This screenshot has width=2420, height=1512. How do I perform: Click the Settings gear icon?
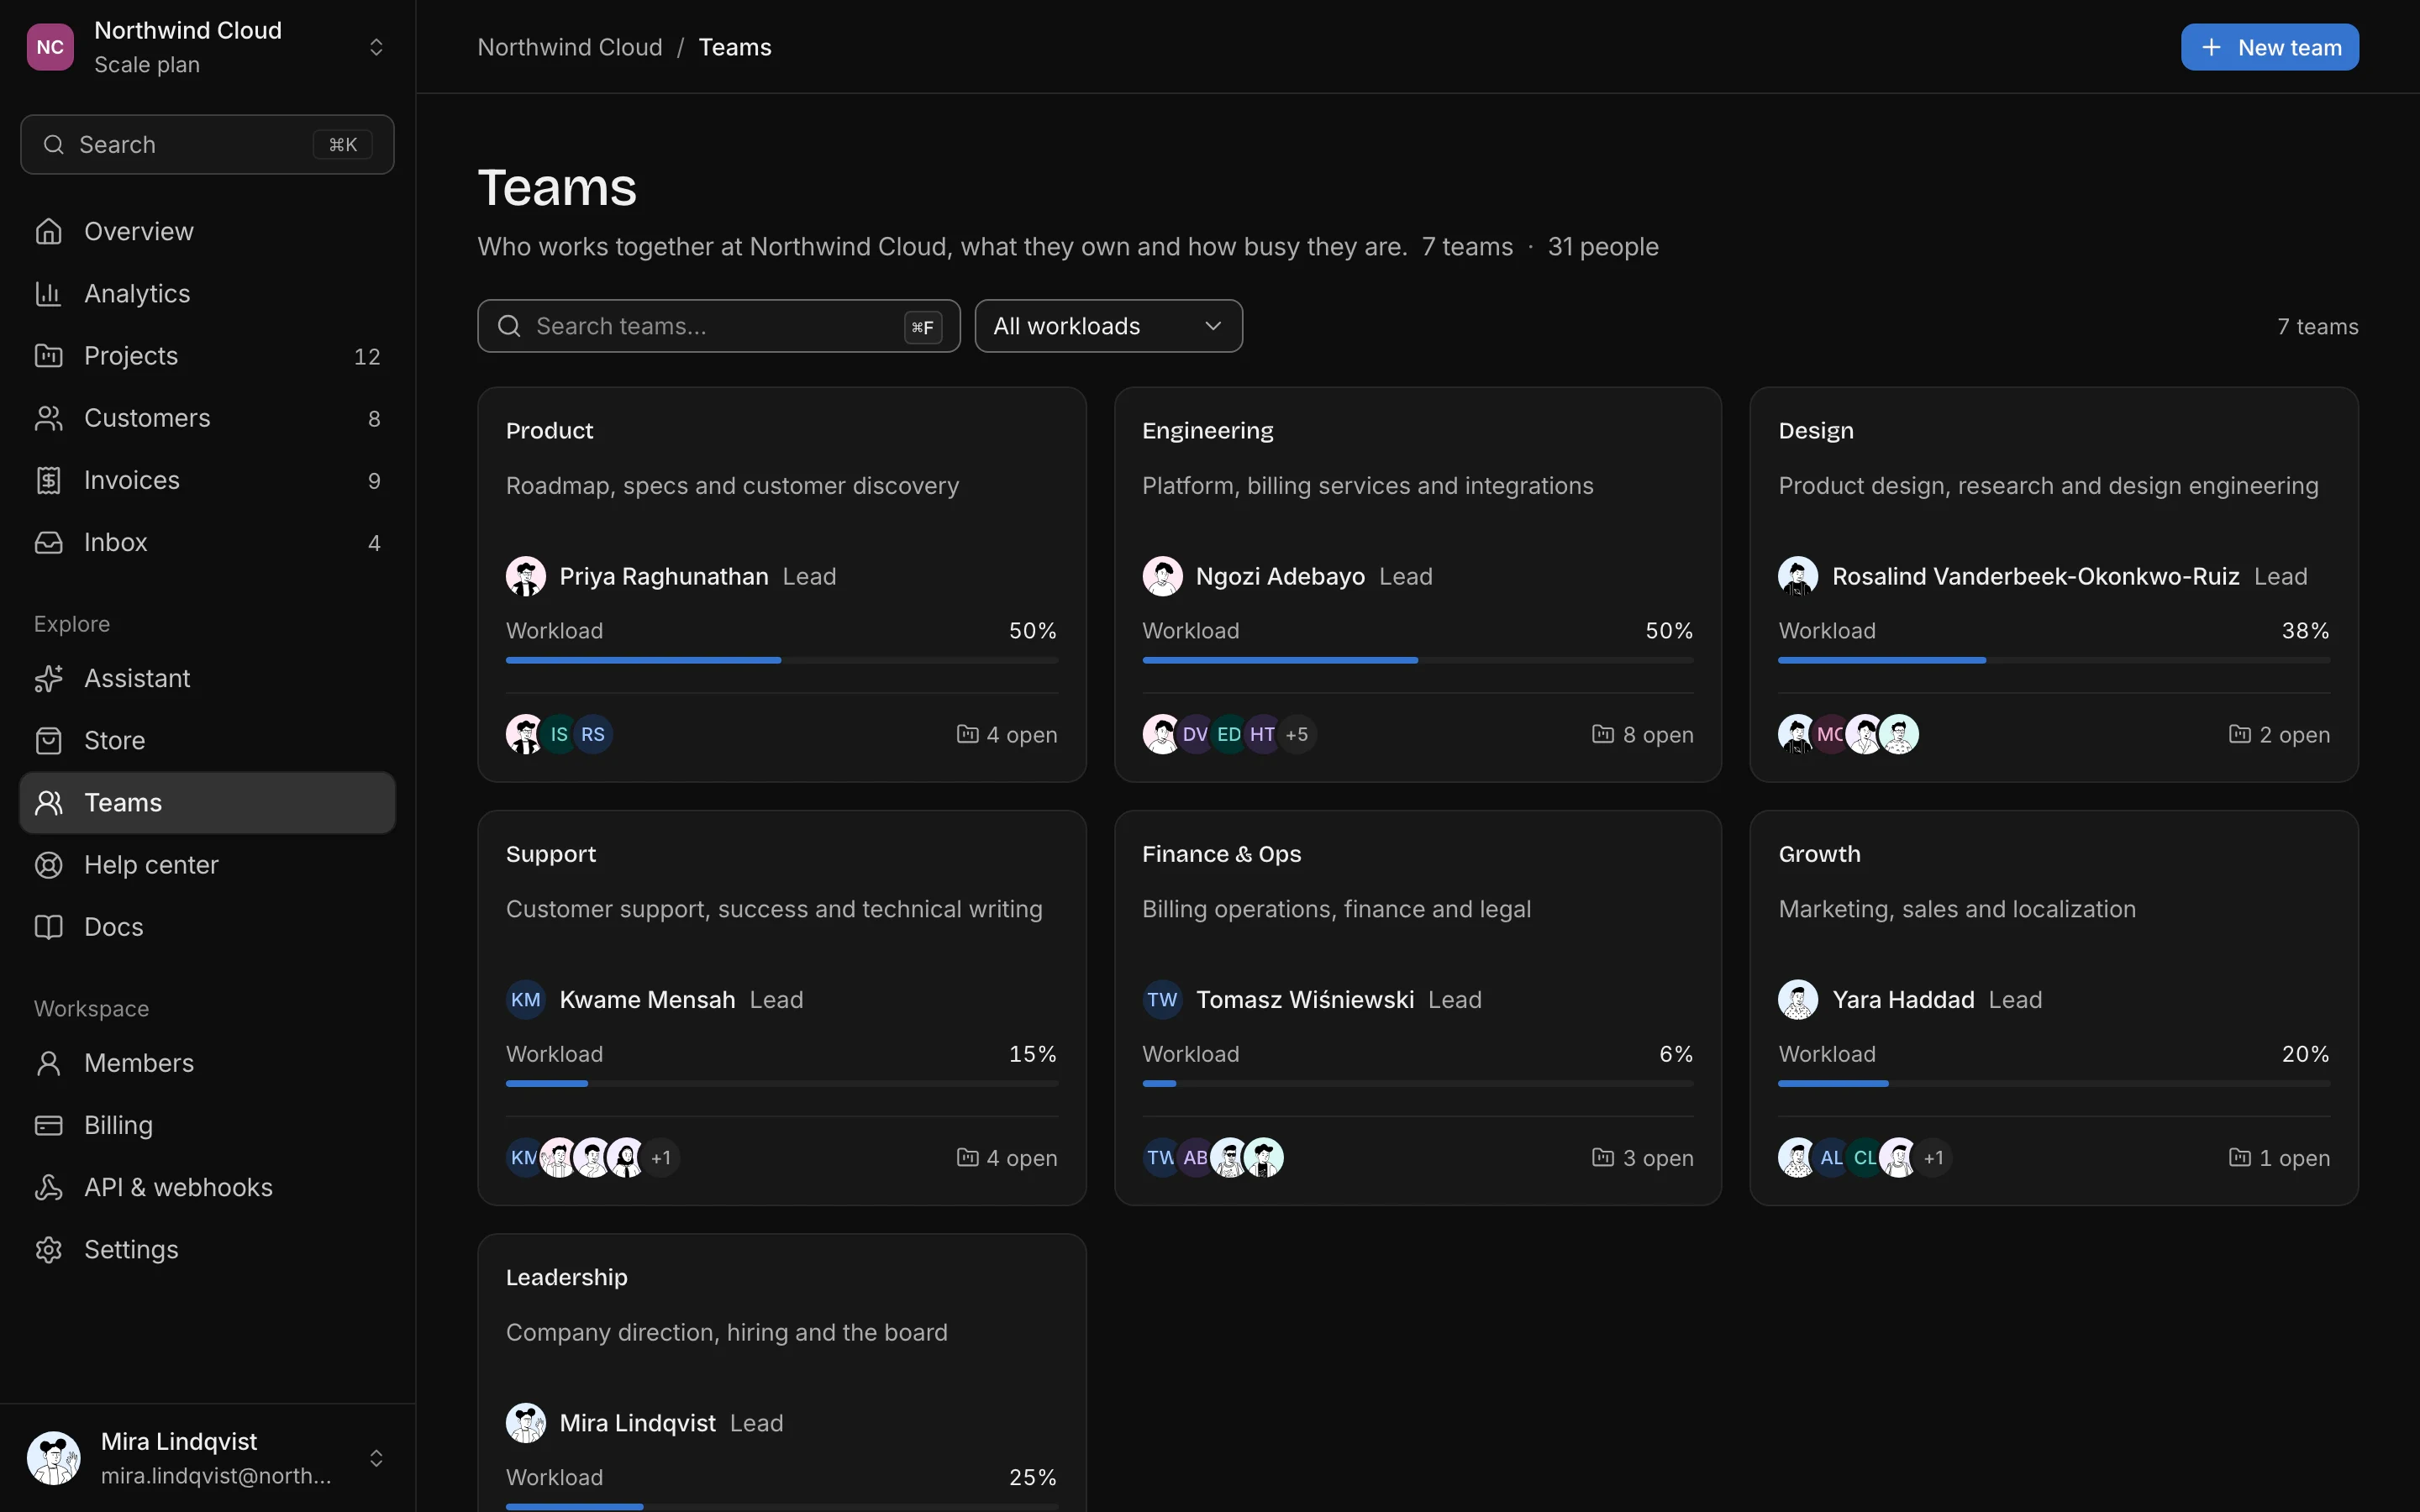pyautogui.click(x=48, y=1249)
